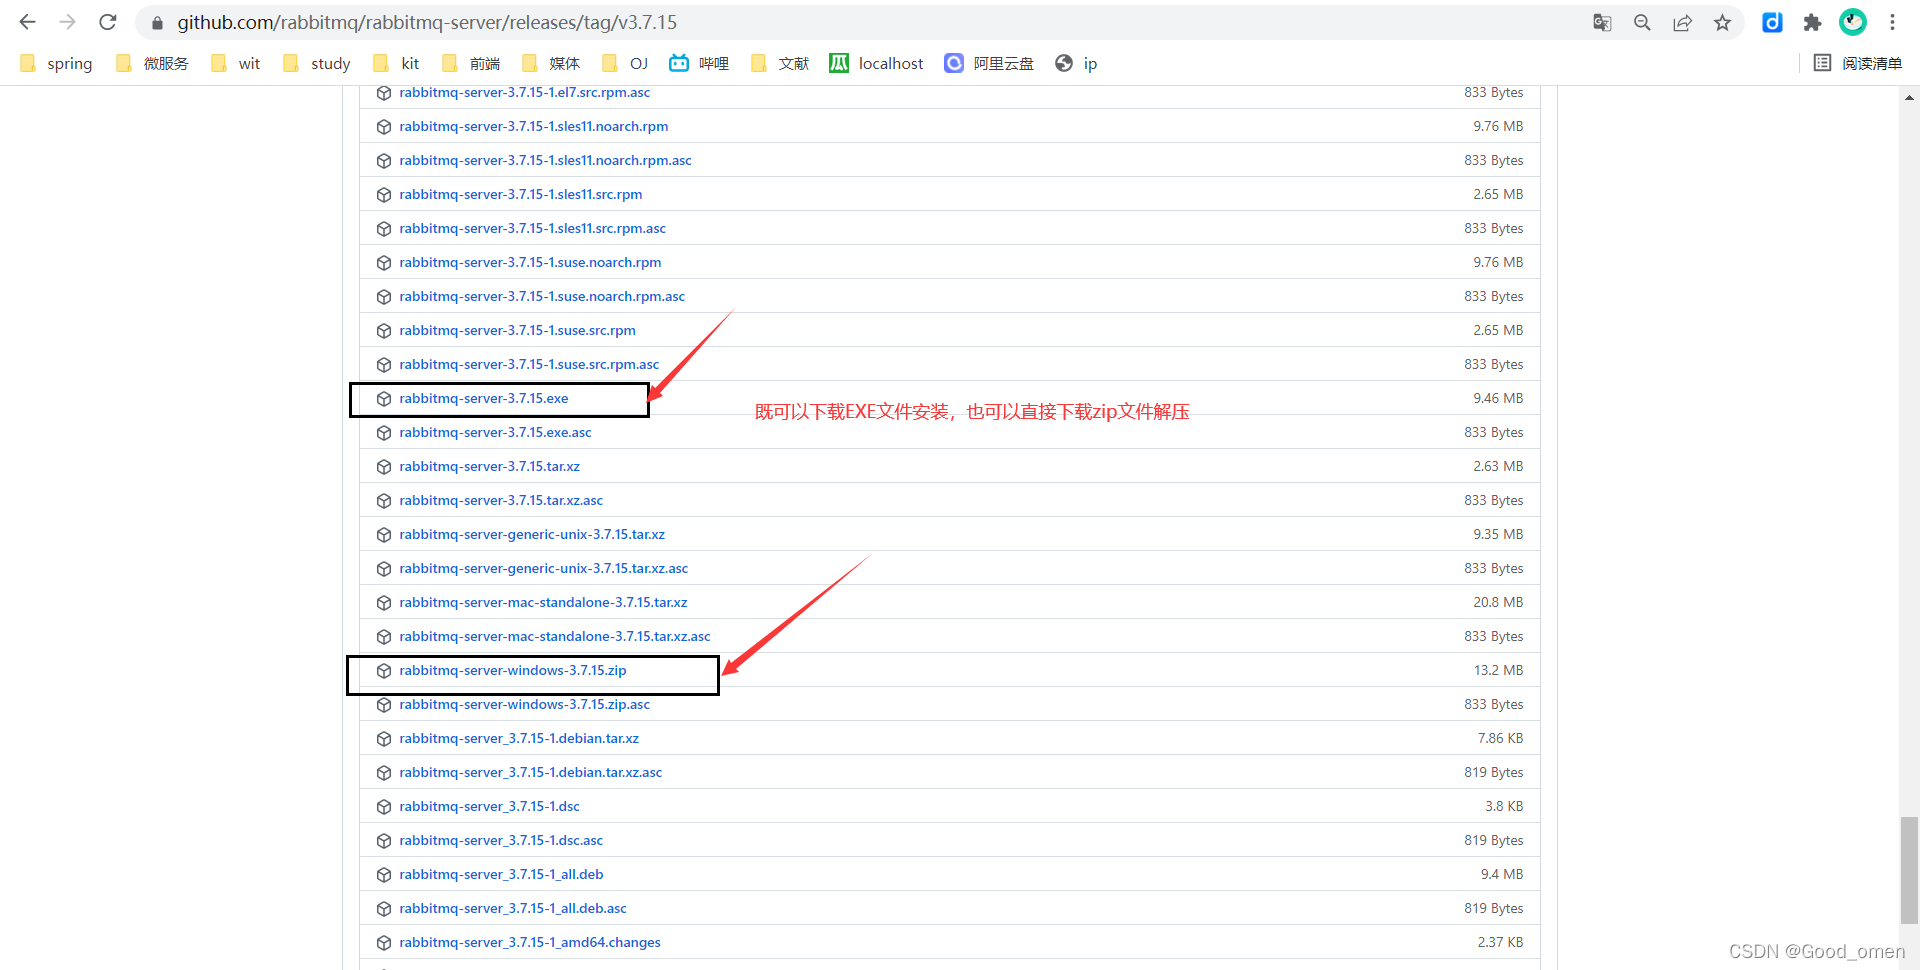Open rabbitmq-server_3.7.15-1.dsc link
The height and width of the screenshot is (970, 1920).
click(x=489, y=807)
